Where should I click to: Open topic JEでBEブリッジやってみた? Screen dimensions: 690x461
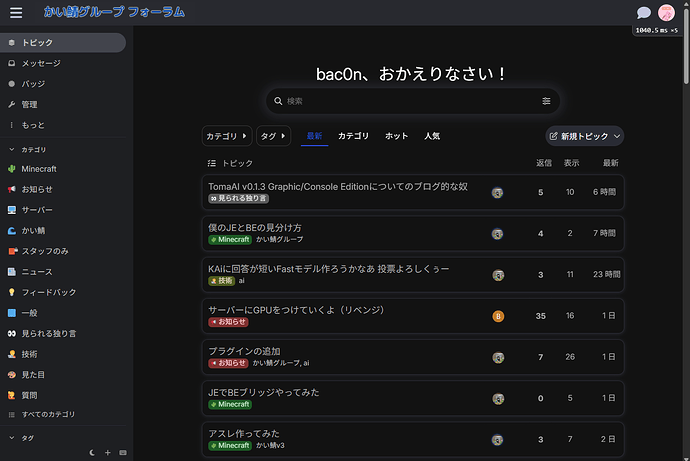264,392
